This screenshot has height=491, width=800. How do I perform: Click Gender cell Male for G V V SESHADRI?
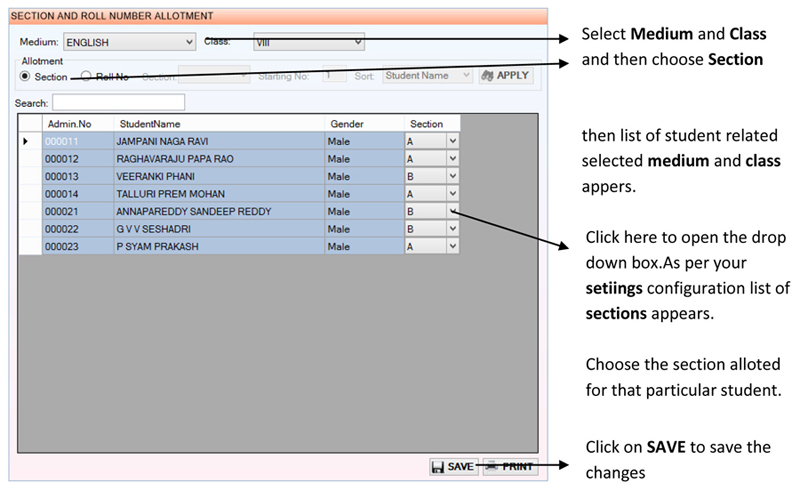364,229
